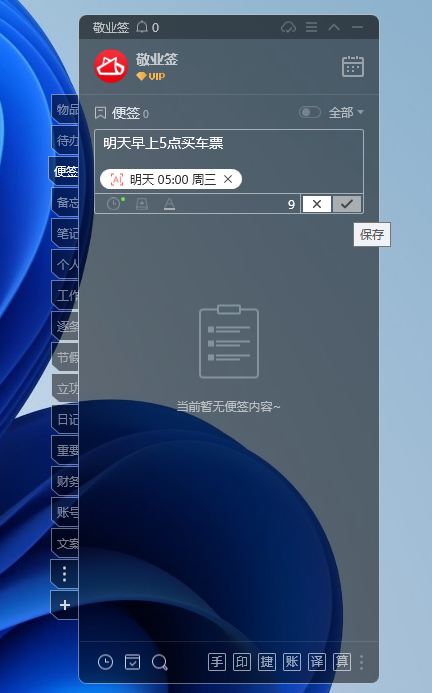This screenshot has height=693, width=432.
Task: Open the completed tasks calendar-check icon
Action: [x=132, y=662]
